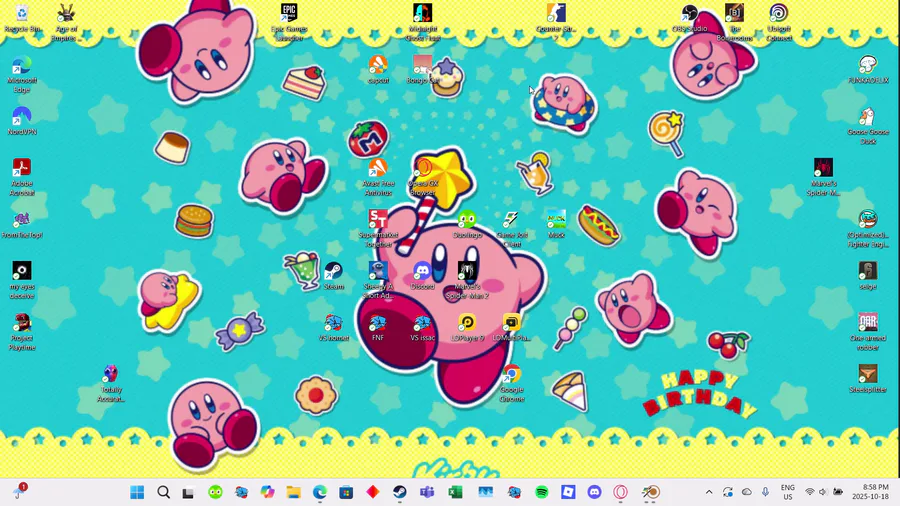Screen dimensions: 900x506
Task: Select the From the top! desktop icon
Action: [x=22, y=224]
